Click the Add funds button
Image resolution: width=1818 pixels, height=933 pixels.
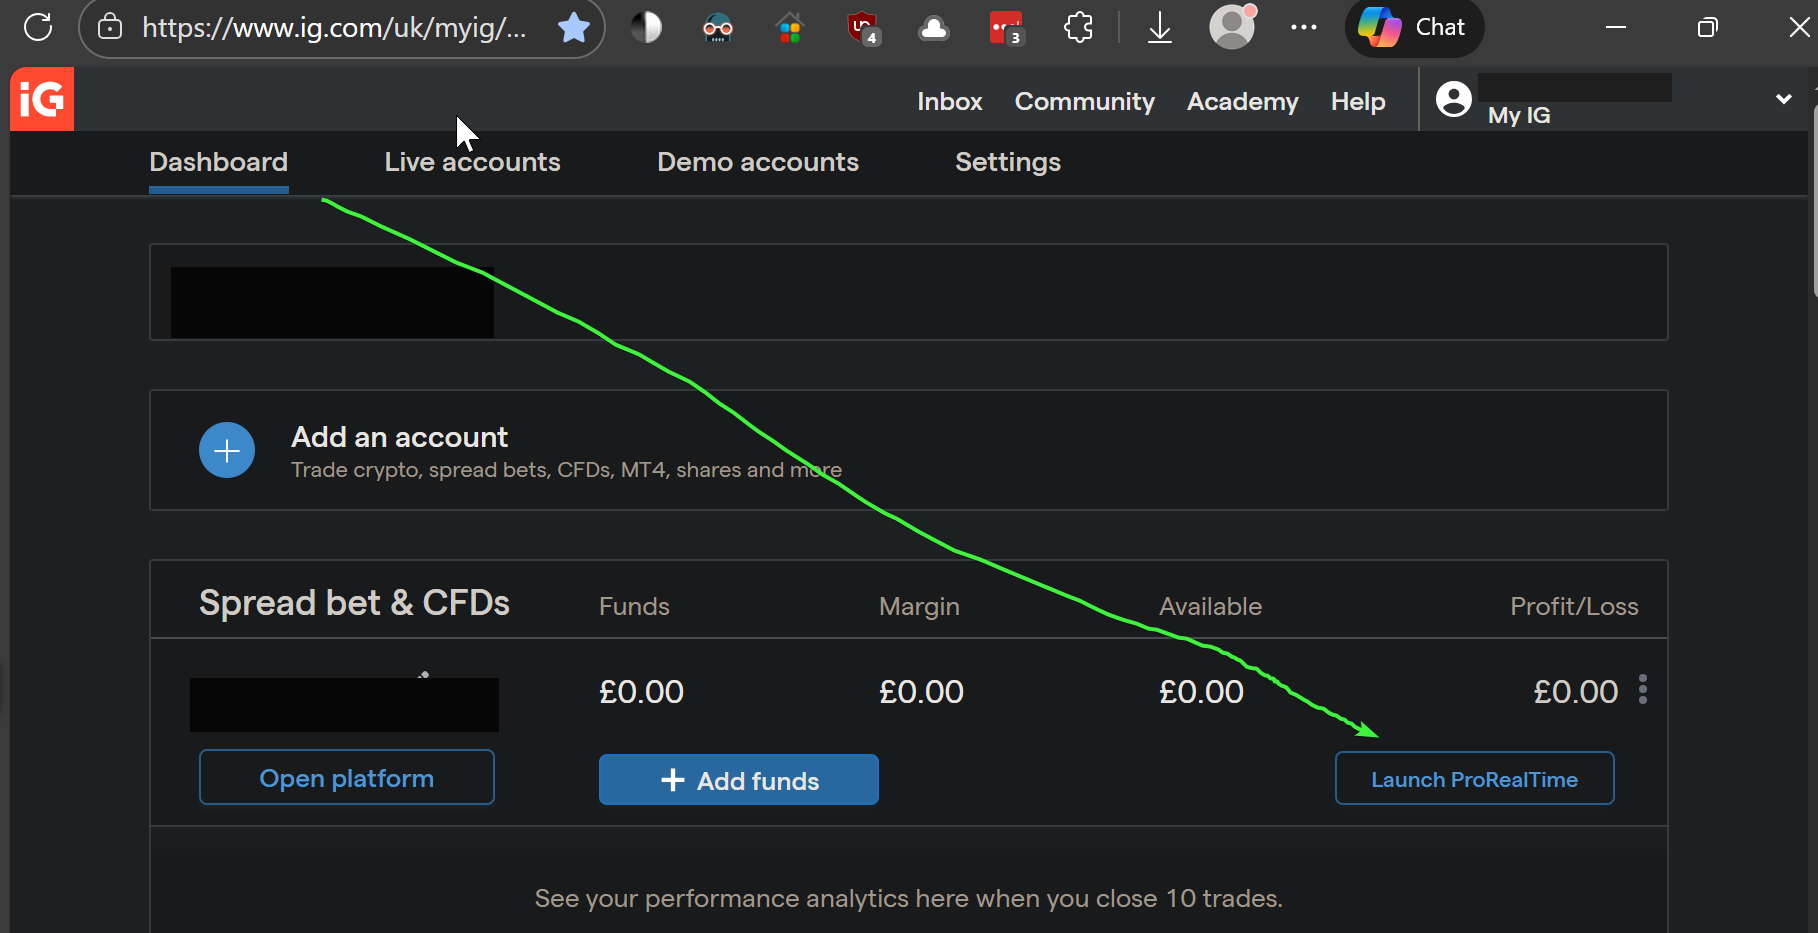point(739,780)
